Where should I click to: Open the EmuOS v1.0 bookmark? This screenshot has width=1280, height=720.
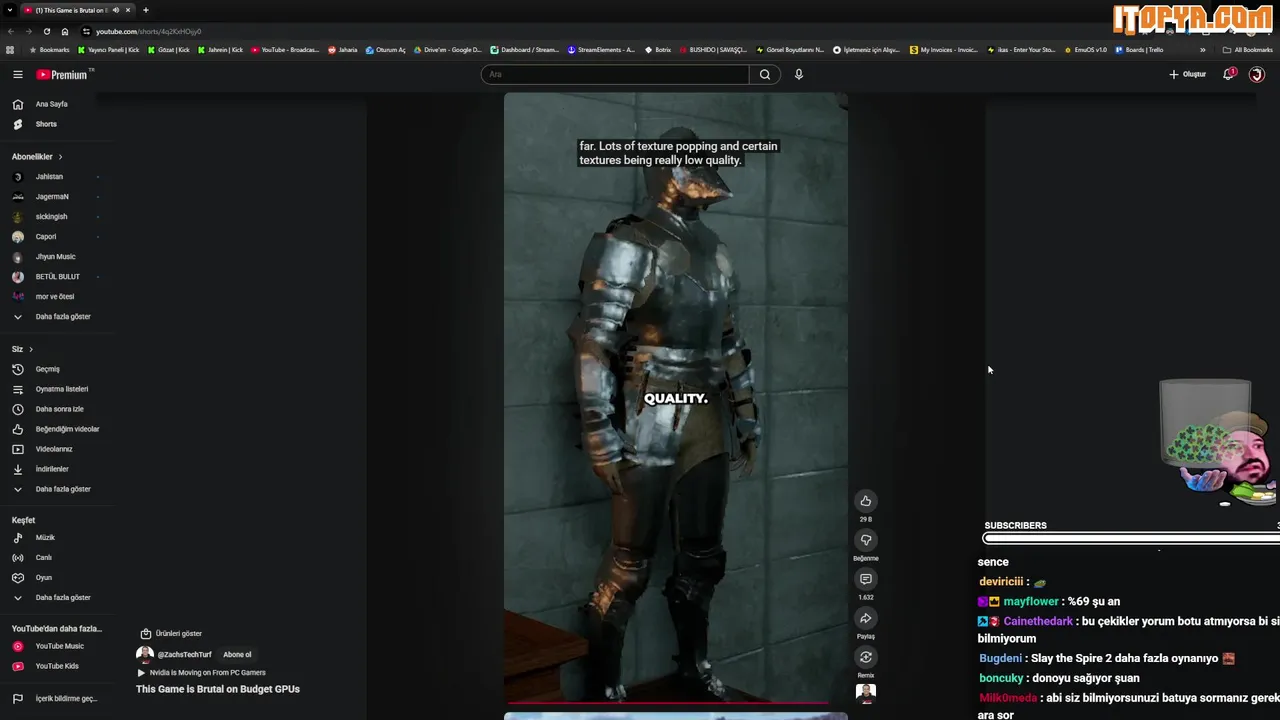(1085, 50)
